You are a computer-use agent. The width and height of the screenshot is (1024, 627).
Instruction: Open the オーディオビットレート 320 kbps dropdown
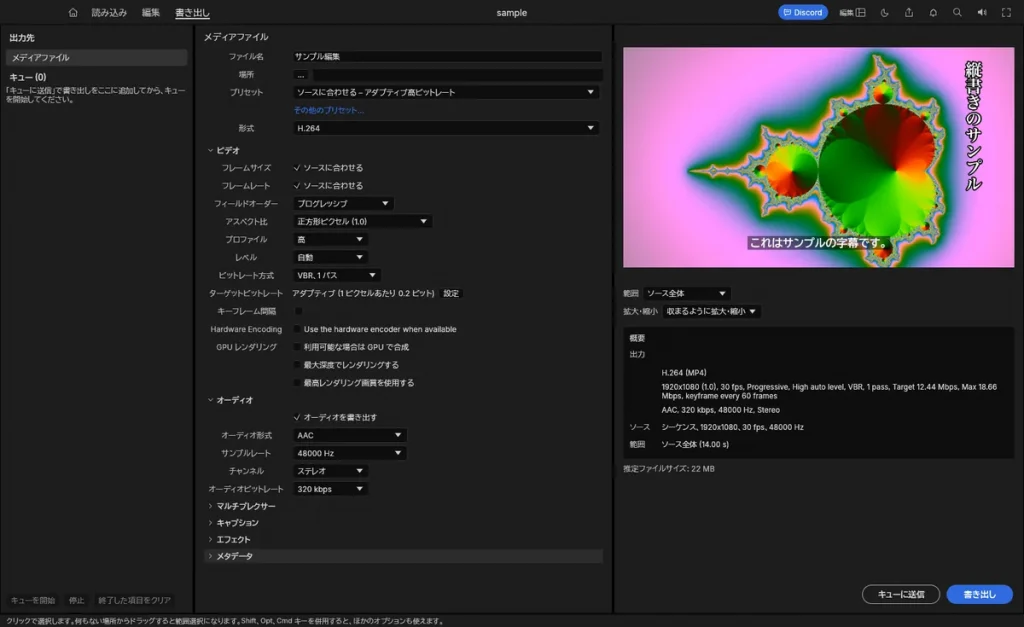coord(330,489)
